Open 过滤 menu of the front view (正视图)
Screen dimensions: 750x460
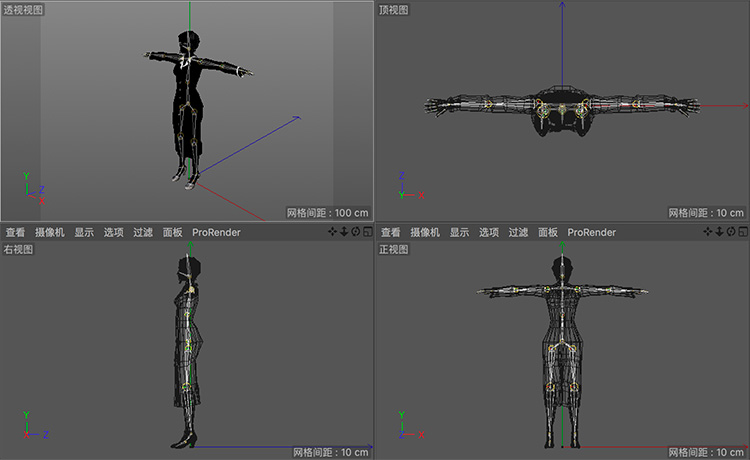click(x=518, y=232)
